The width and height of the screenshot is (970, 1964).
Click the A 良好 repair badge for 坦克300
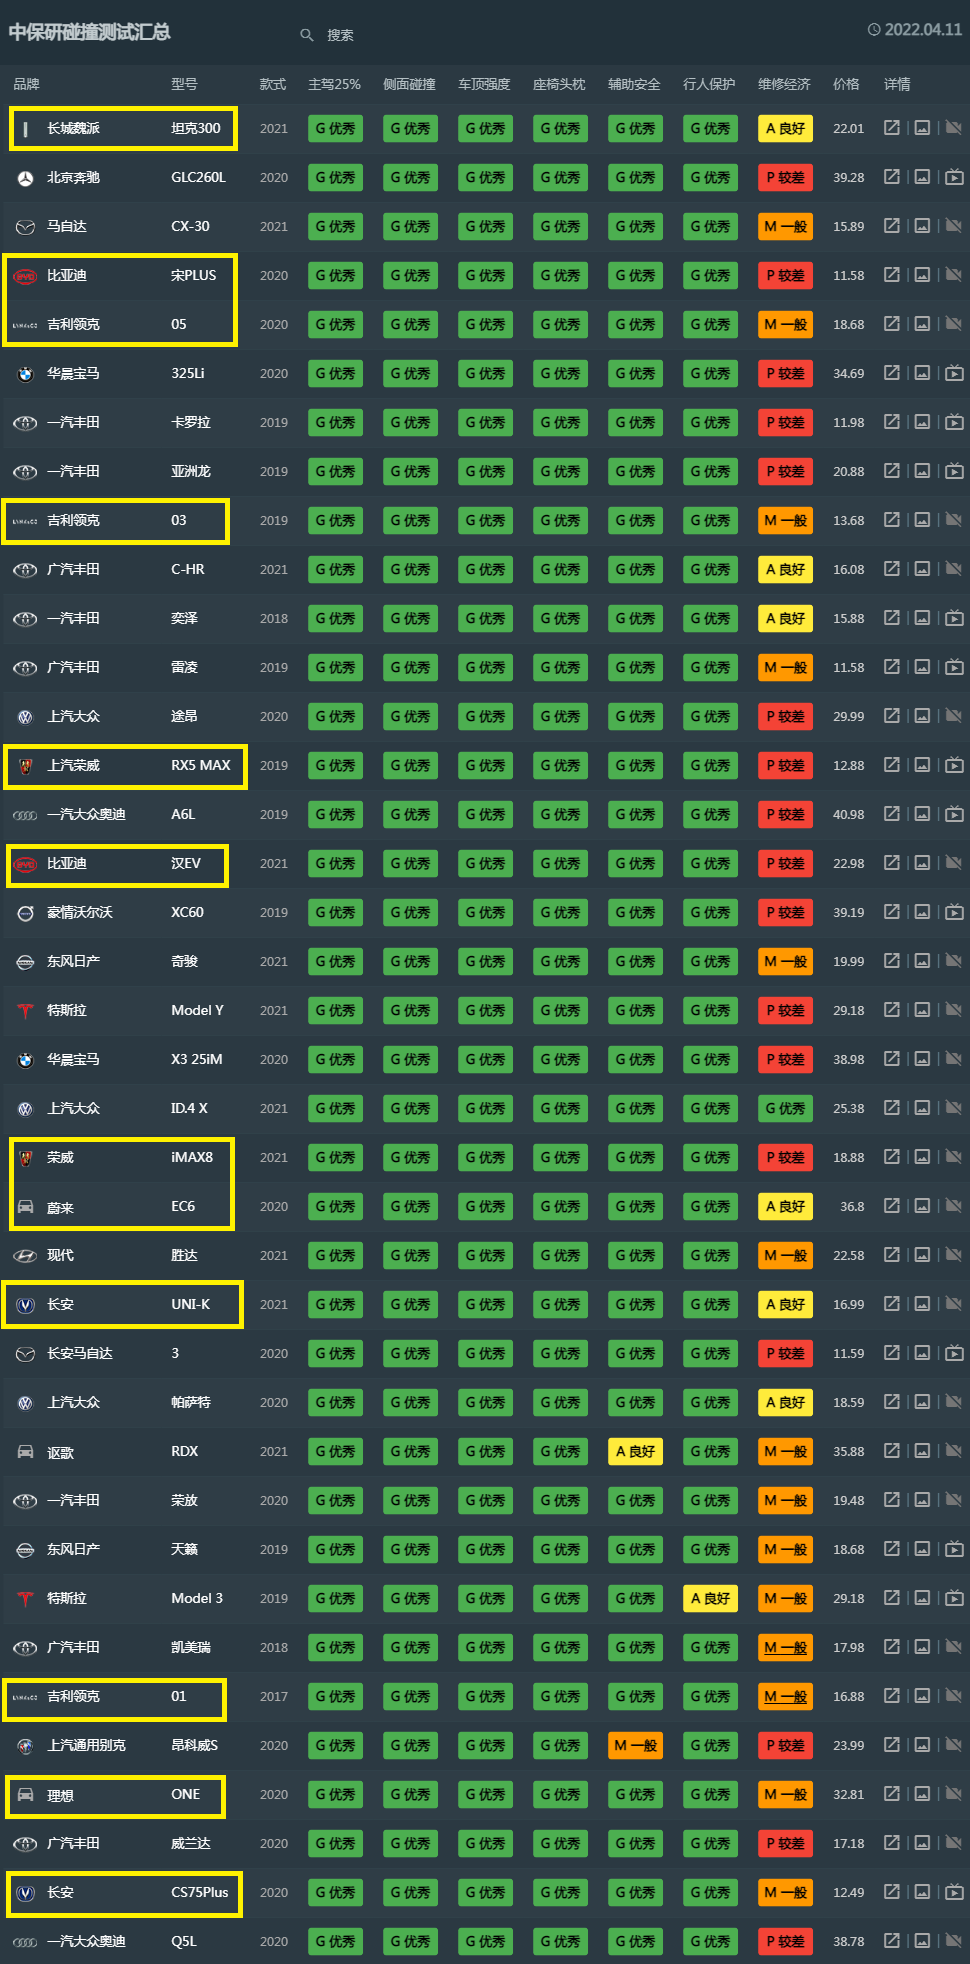coord(785,128)
